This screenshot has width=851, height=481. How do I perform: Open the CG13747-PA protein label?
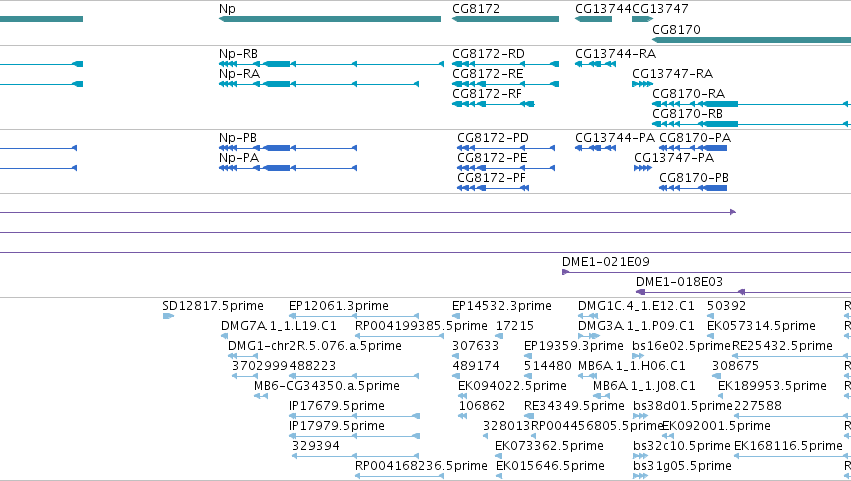674,158
